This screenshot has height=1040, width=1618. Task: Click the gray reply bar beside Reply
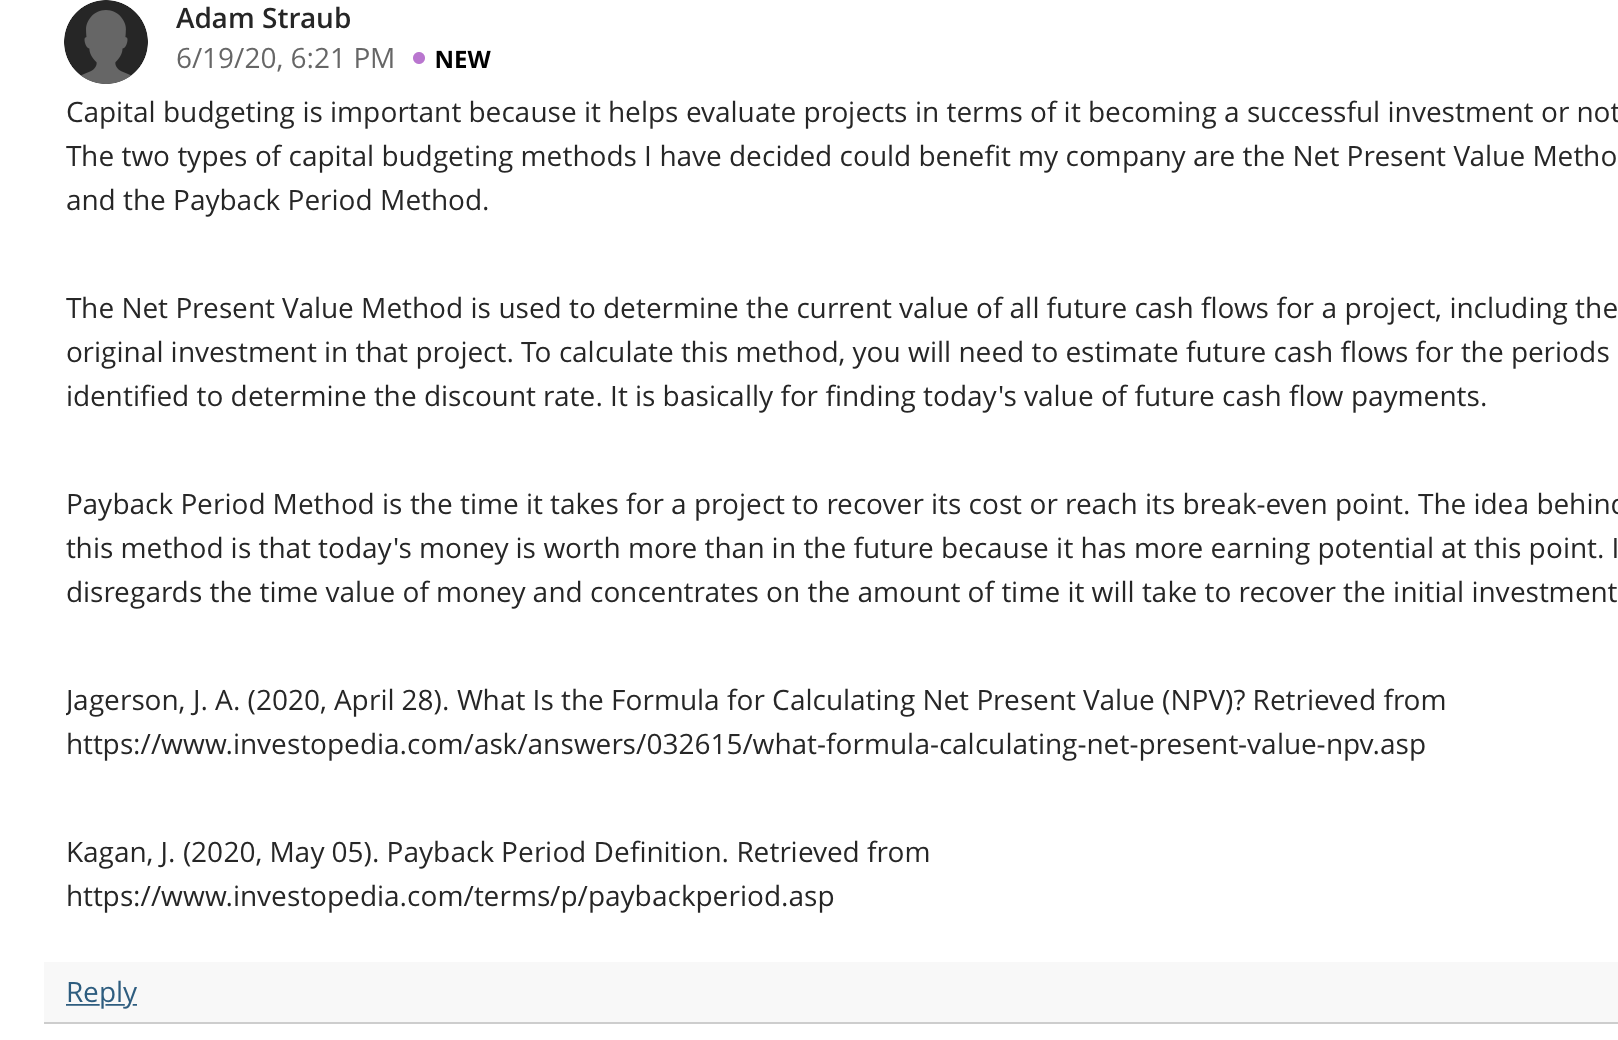point(831,992)
